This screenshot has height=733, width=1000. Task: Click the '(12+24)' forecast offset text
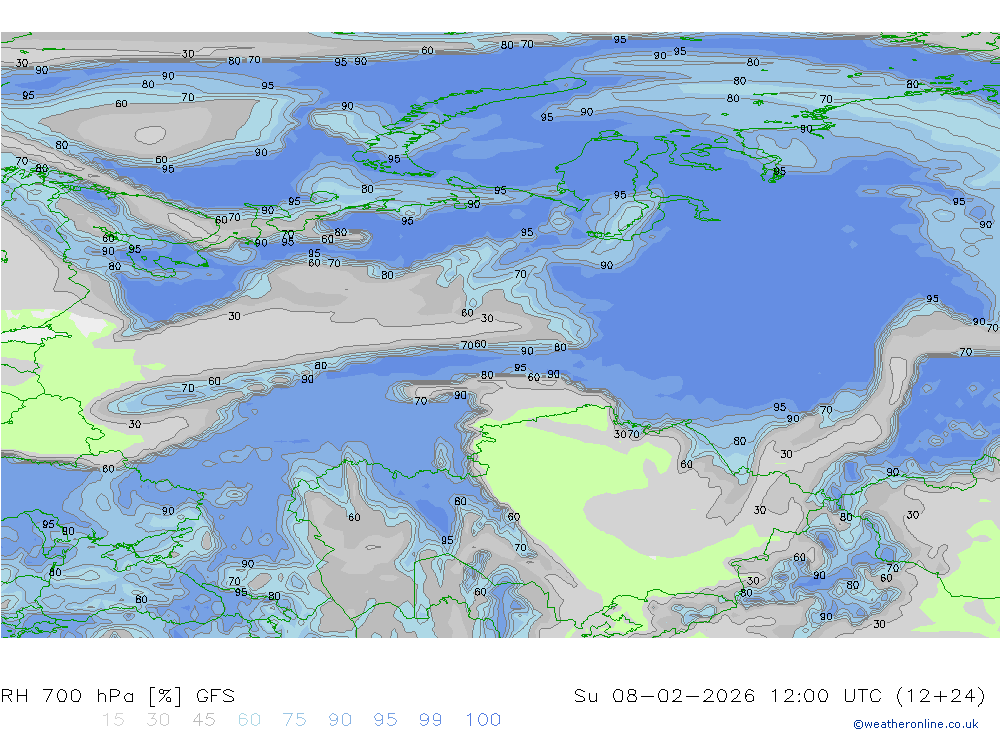pyautogui.click(x=941, y=695)
